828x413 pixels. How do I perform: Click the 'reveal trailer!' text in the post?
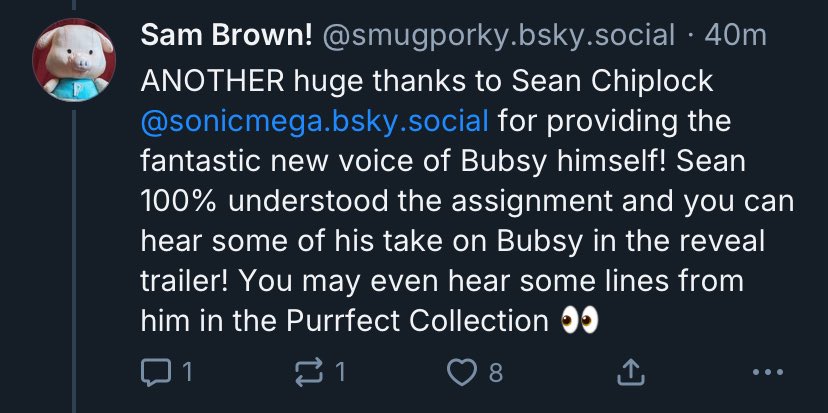(x=453, y=261)
